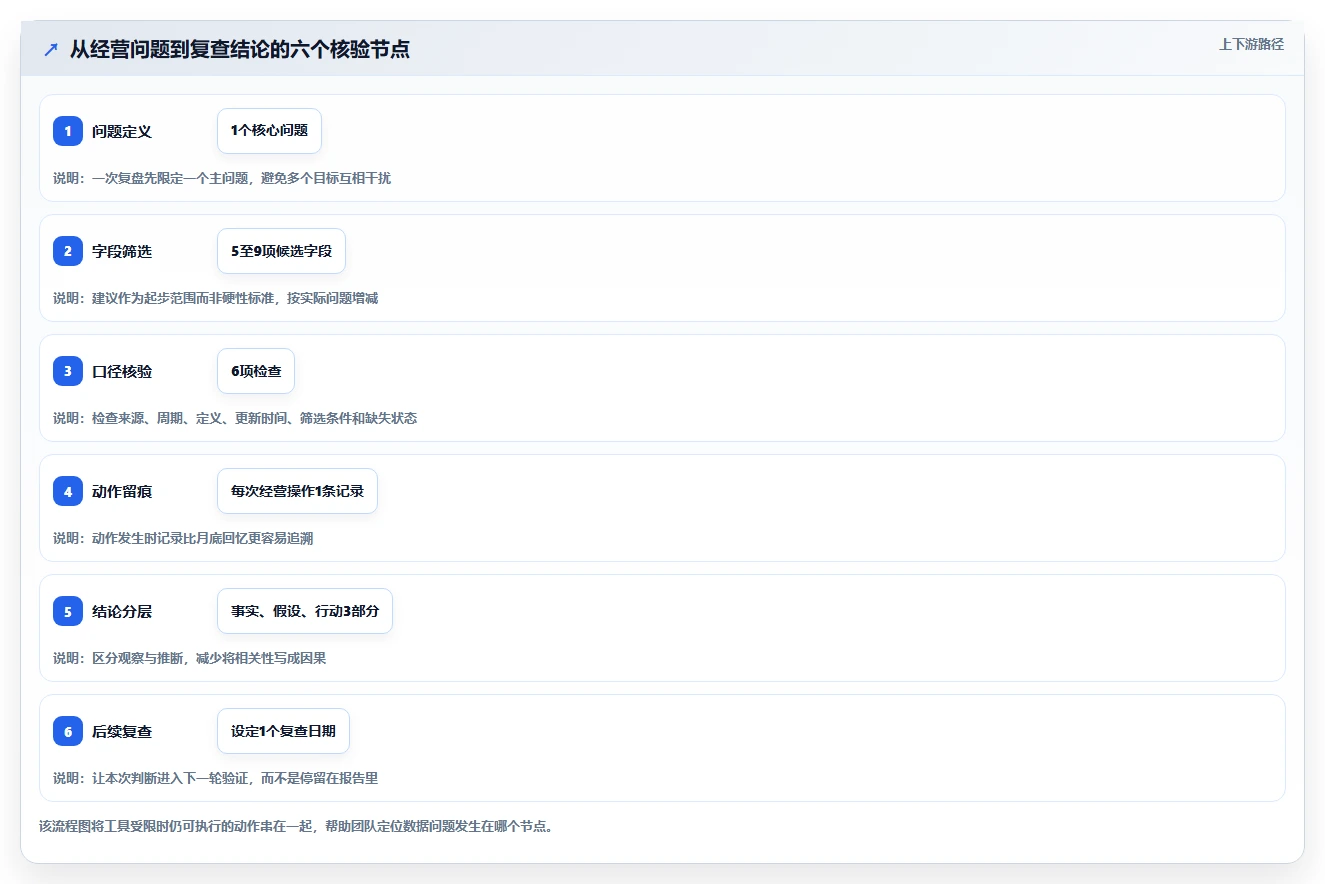Click the note about 按实际问题增减
The width and height of the screenshot is (1325, 884).
[x=215, y=298]
